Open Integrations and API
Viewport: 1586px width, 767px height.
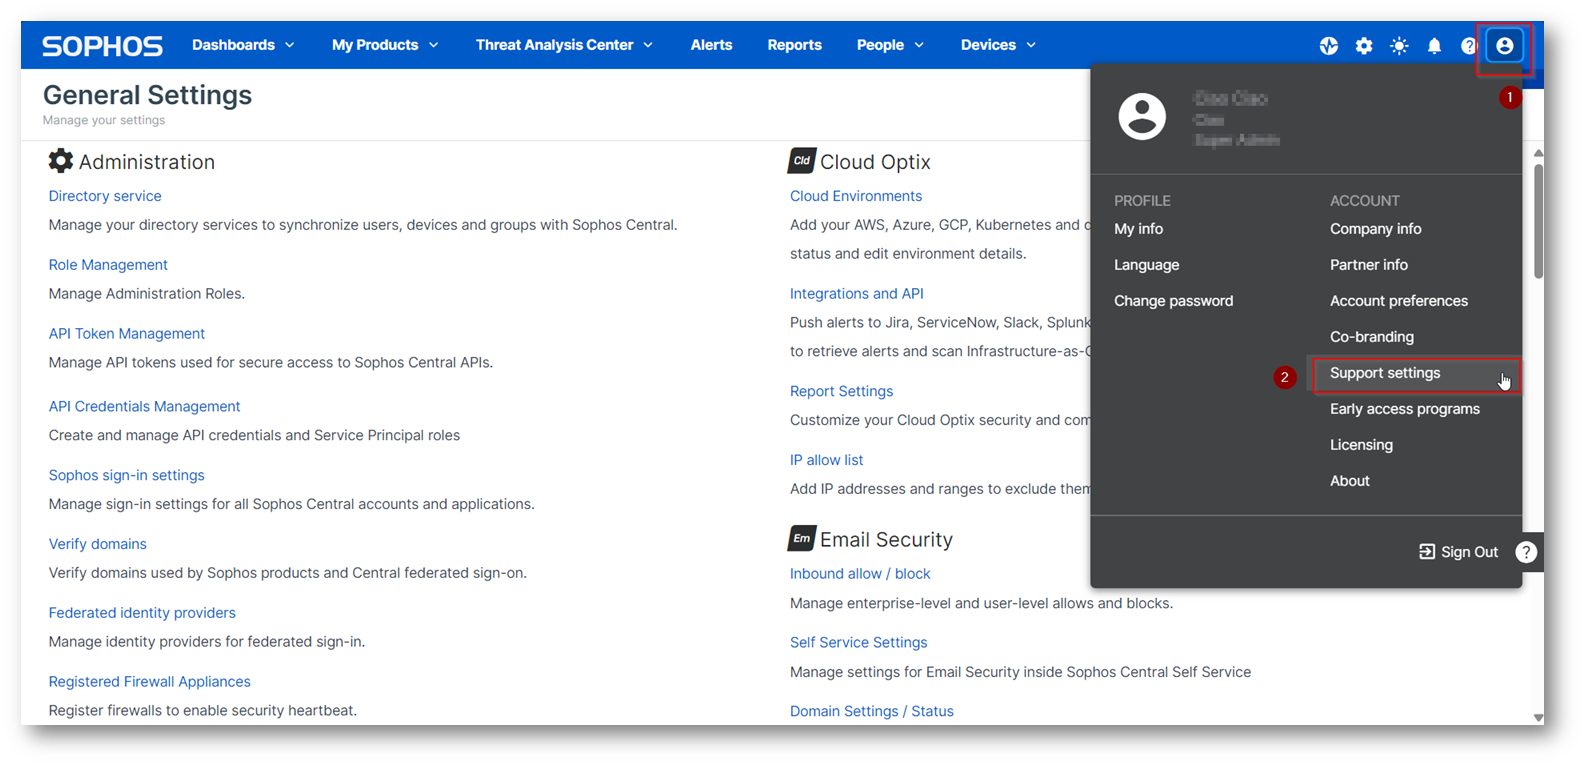click(857, 294)
